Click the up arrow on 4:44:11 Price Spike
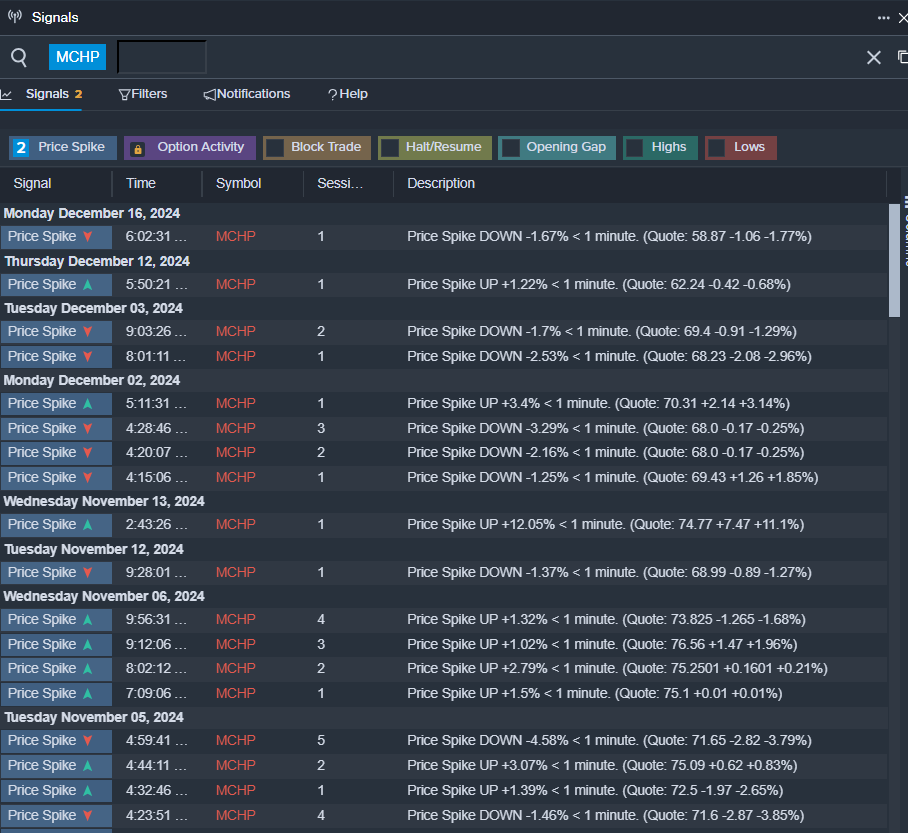This screenshot has width=908, height=833. tap(87, 765)
